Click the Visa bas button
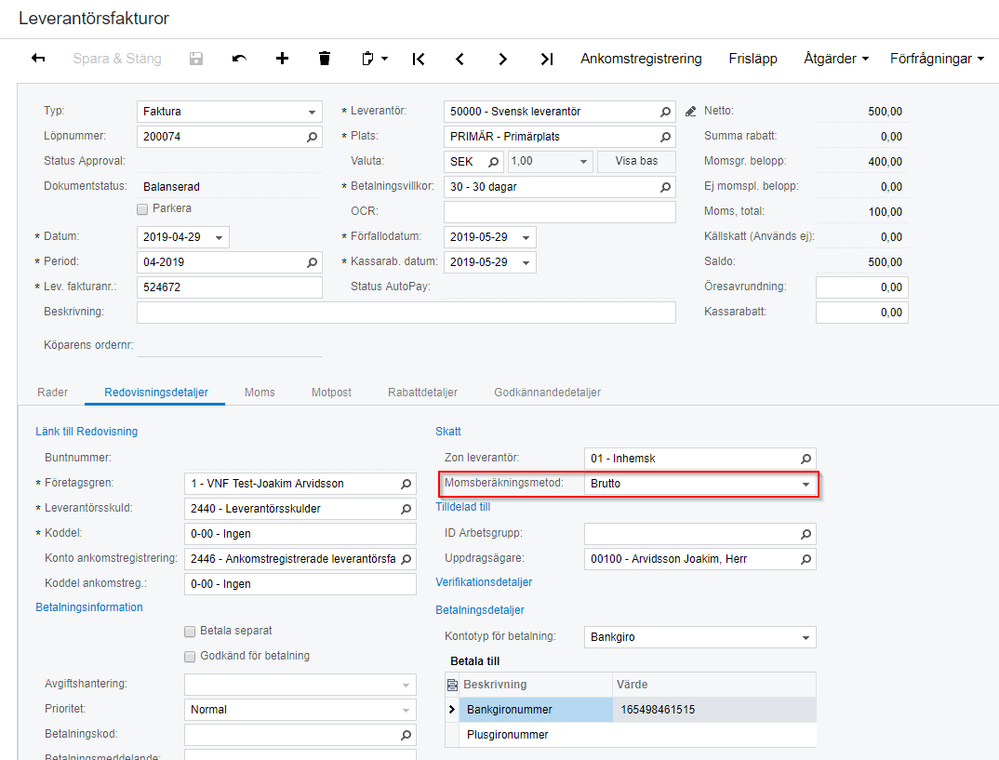This screenshot has height=760, width=999. [x=636, y=161]
